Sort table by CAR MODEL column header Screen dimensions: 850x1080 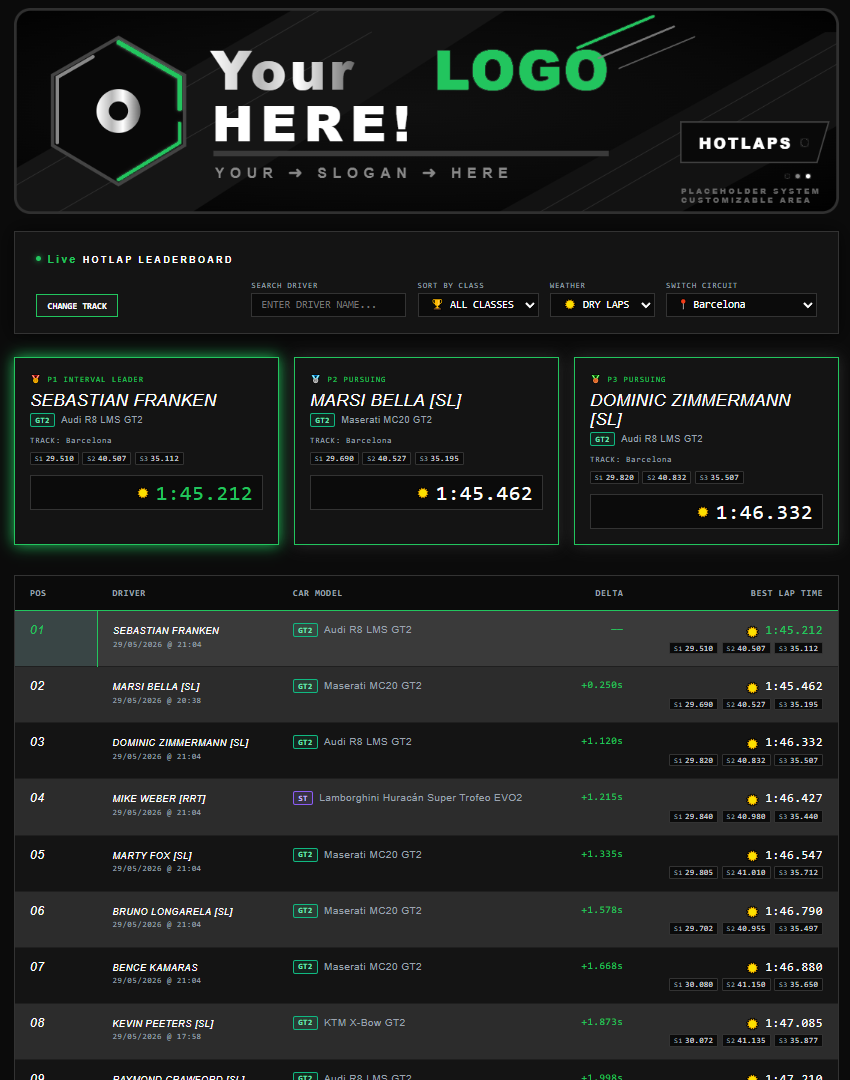click(x=318, y=593)
